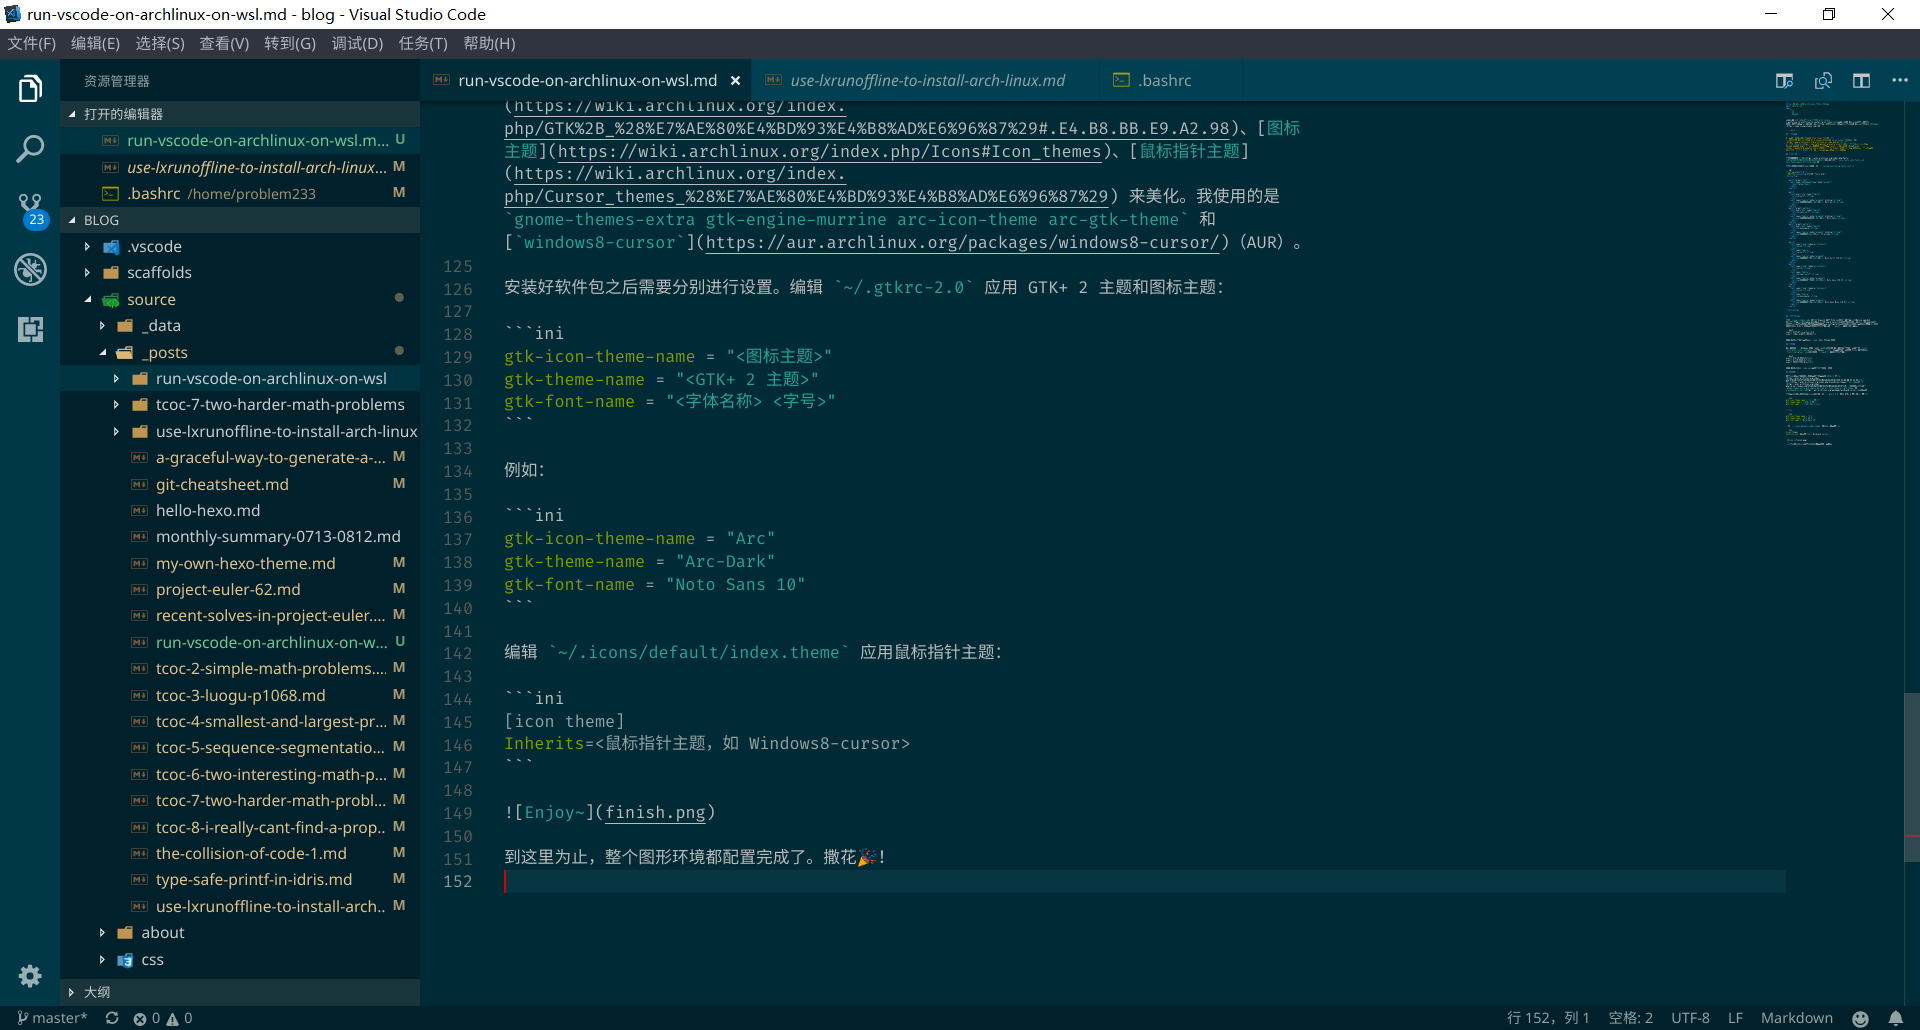Open Source Control view with 23 changes
Screen dimensions: 1920x1030
[x=30, y=209]
